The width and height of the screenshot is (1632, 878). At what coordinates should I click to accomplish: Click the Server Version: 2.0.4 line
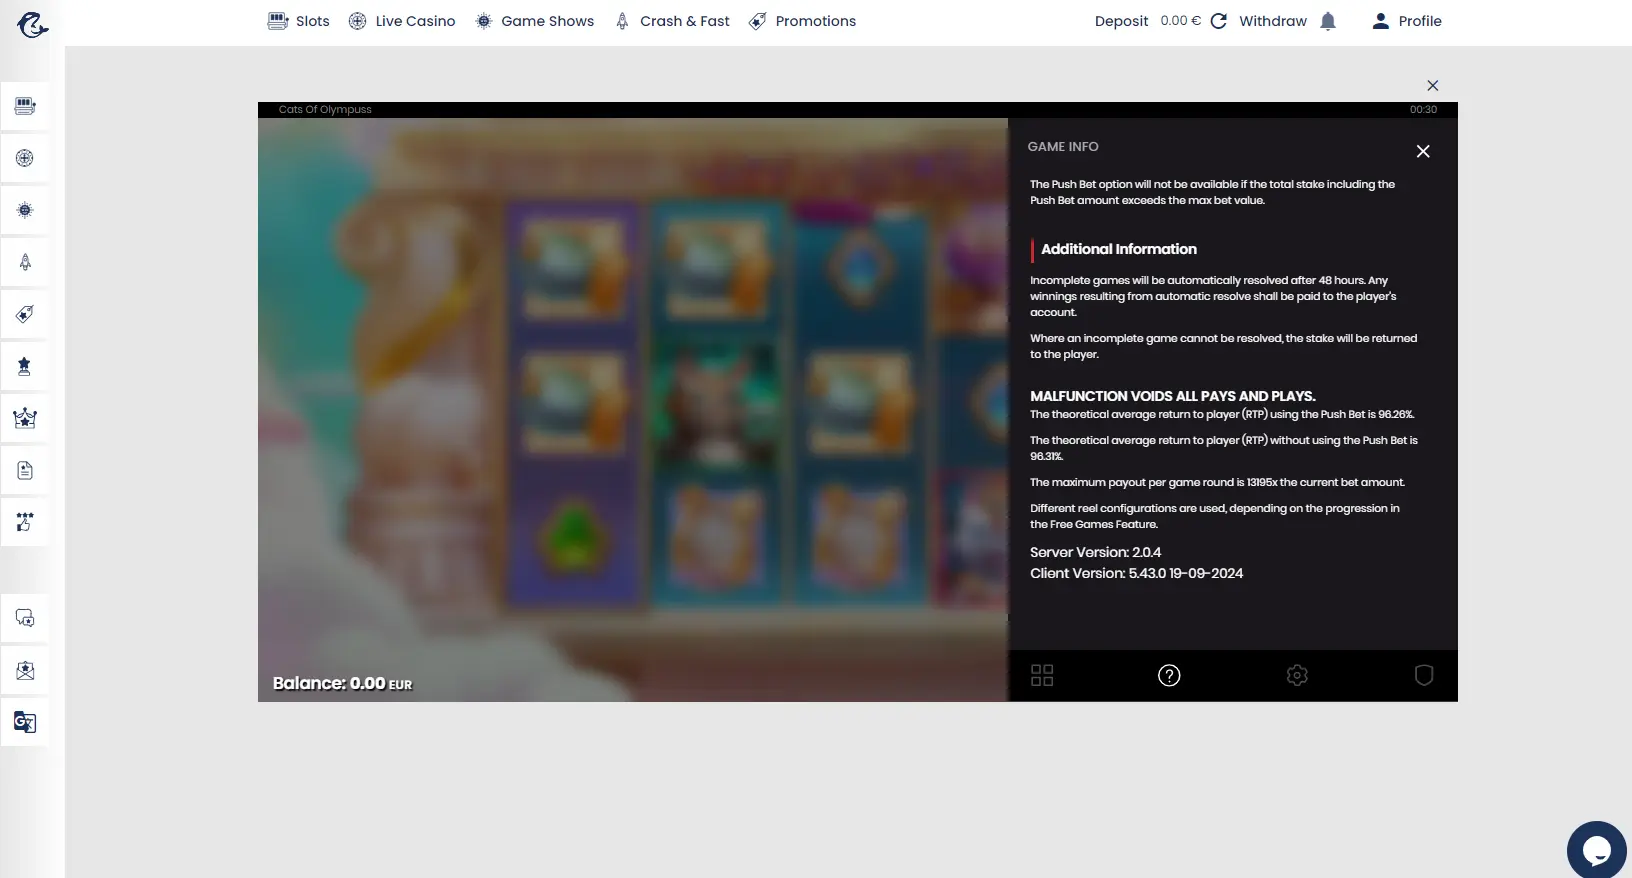(x=1095, y=552)
